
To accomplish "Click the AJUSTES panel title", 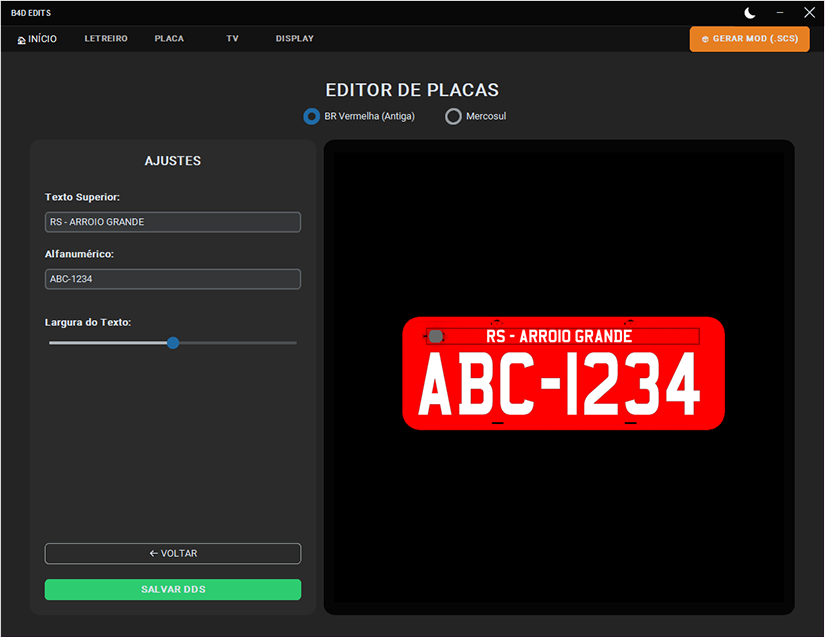I will (x=173, y=161).
